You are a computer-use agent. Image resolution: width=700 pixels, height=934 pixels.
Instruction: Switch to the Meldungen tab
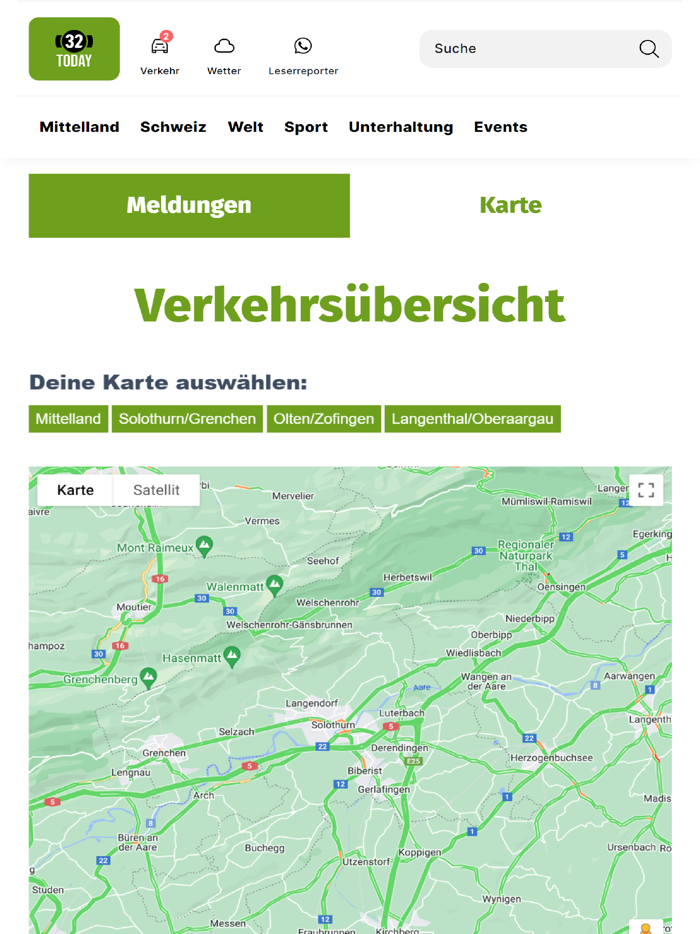click(x=189, y=206)
